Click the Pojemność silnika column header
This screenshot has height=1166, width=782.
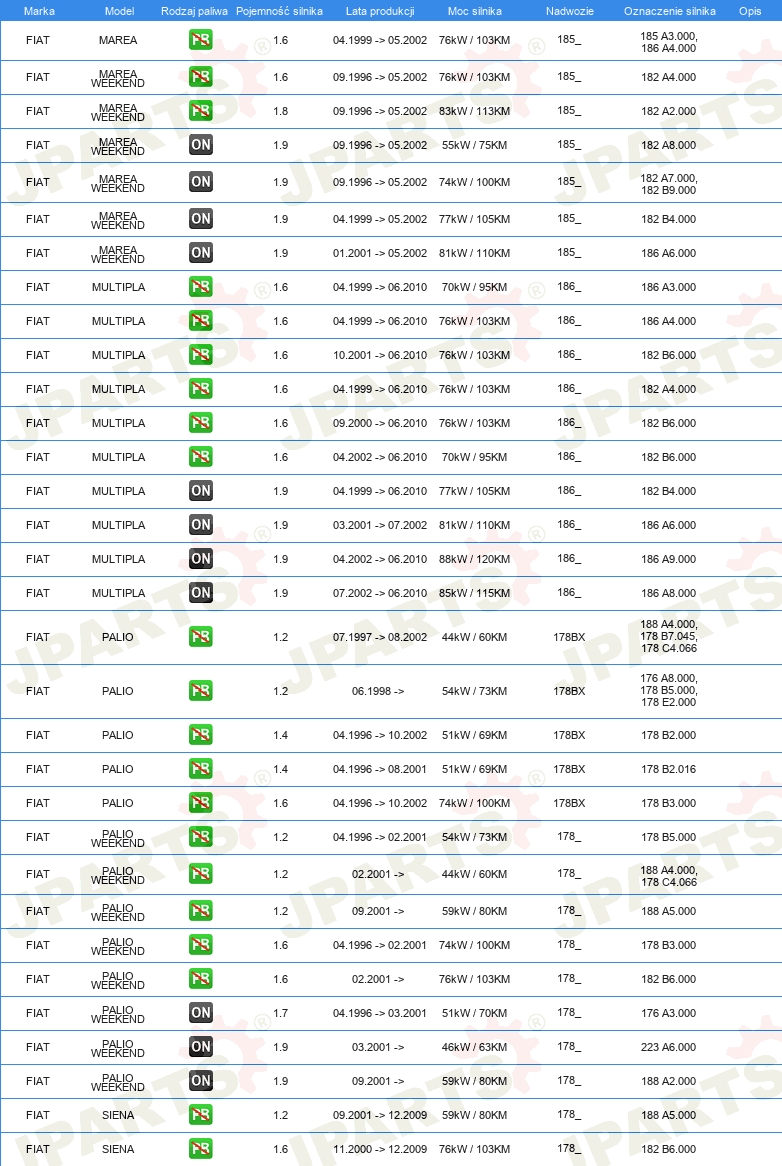[x=279, y=11]
